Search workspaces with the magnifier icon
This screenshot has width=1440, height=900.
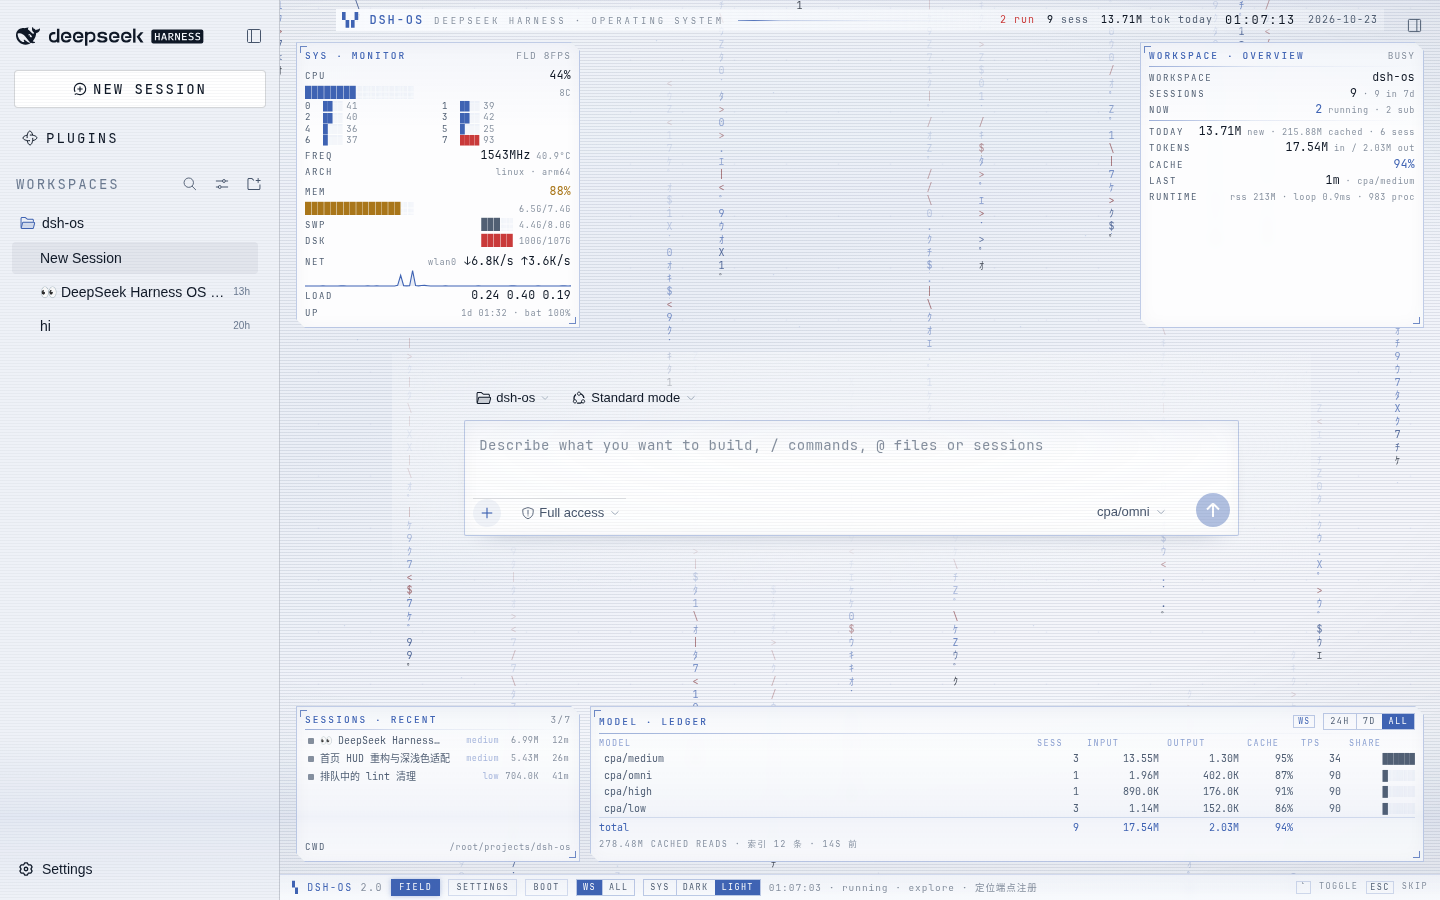pyautogui.click(x=190, y=184)
